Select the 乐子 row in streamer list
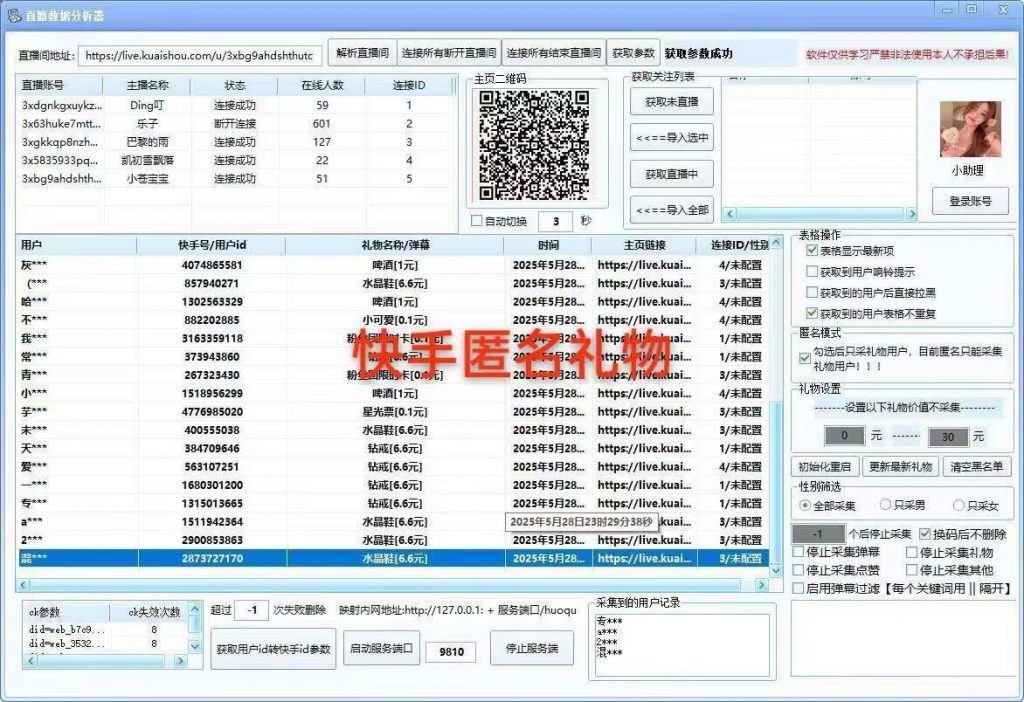The height and width of the screenshot is (702, 1024). [x=150, y=123]
